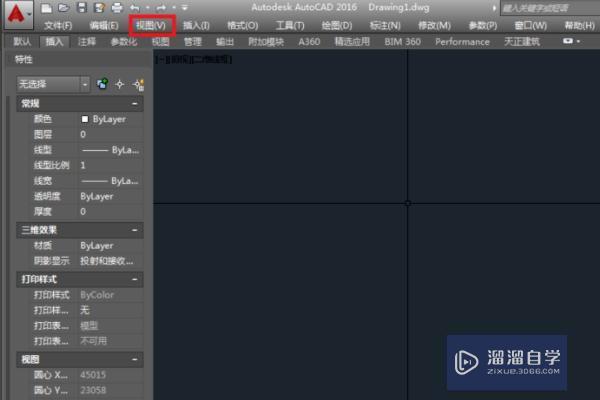600x400 pixels.
Task: Open the Quick Access Toolbar customize dropdown
Action: (184, 8)
